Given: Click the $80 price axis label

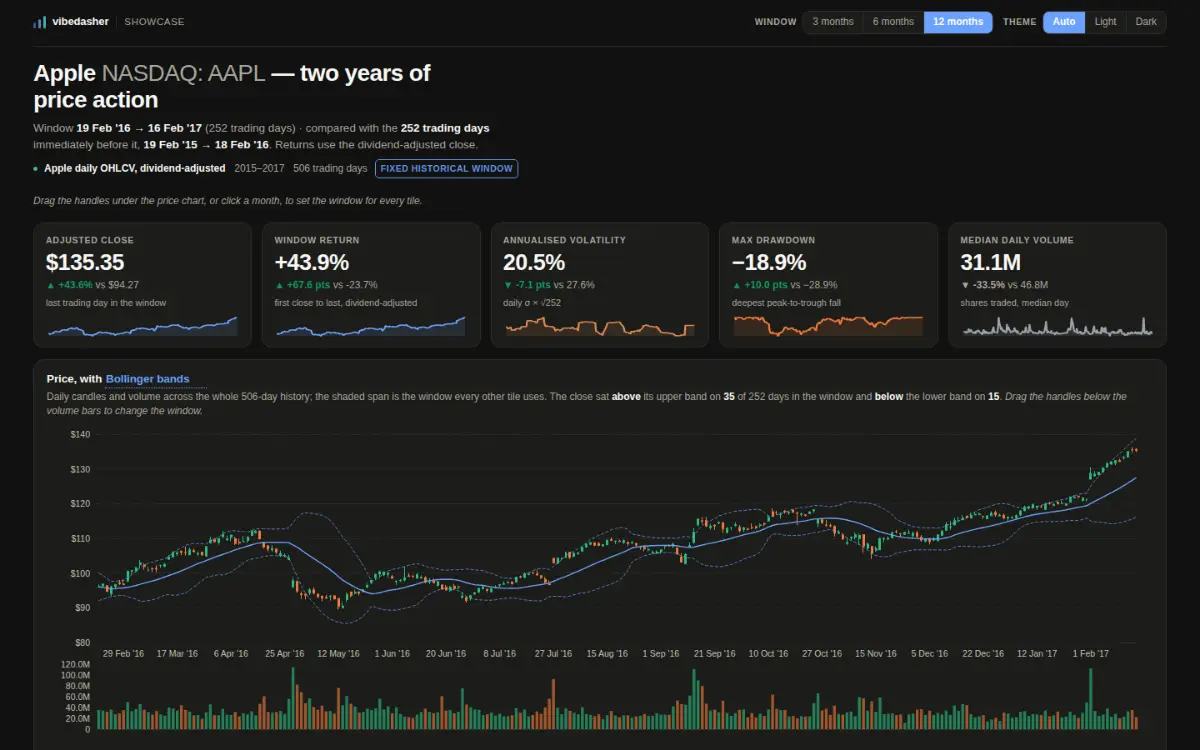Looking at the screenshot, I should pos(82,642).
